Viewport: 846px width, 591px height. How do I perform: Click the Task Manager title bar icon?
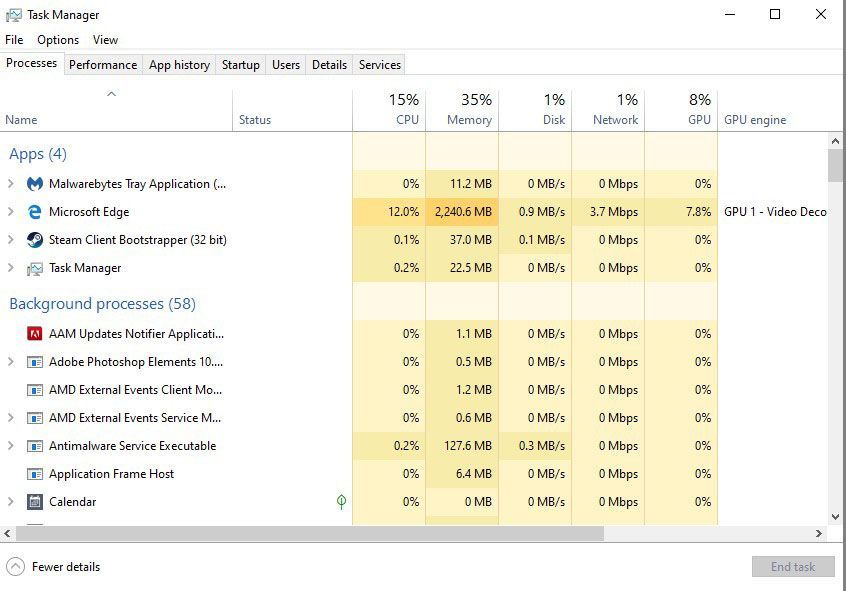point(13,15)
